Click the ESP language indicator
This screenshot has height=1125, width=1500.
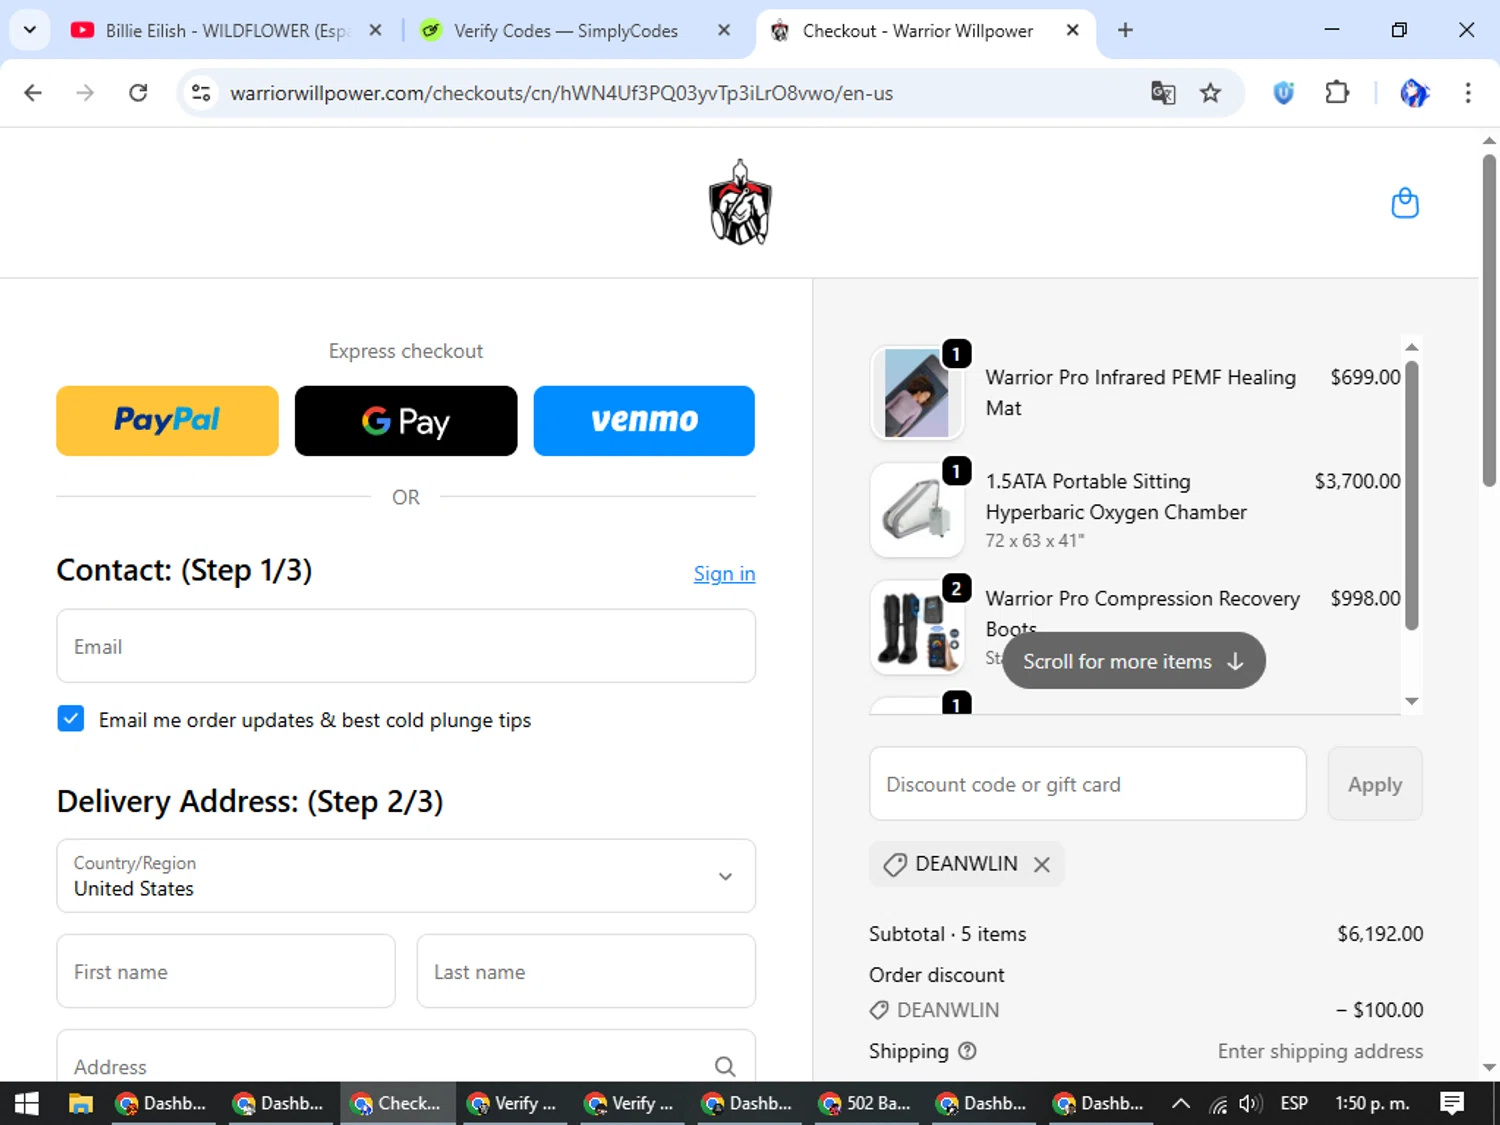pos(1294,1103)
